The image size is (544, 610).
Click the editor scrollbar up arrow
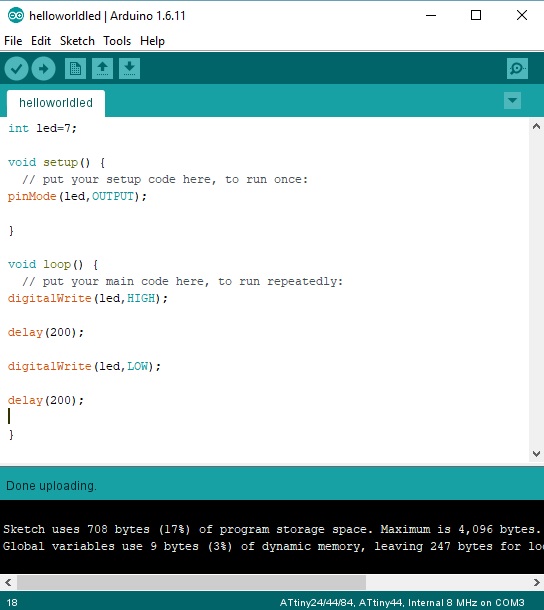(537, 126)
